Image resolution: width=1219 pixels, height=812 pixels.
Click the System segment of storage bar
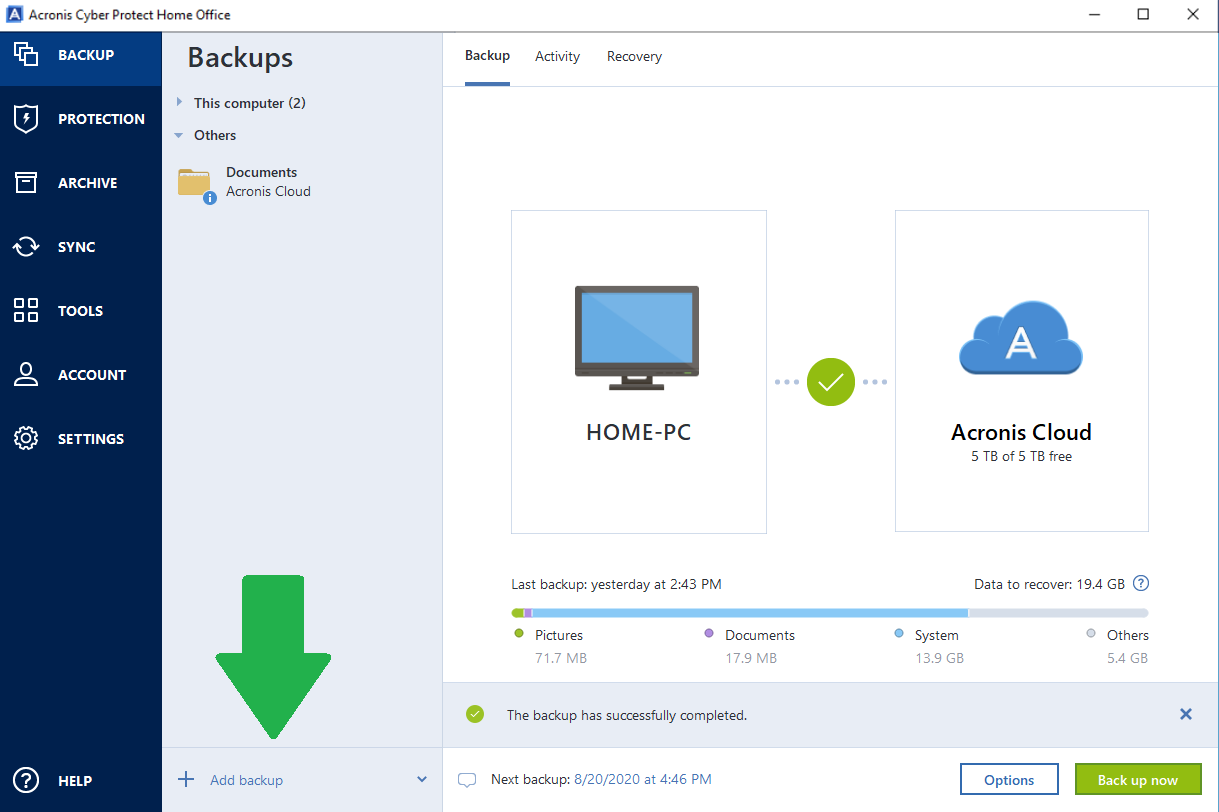pyautogui.click(x=751, y=613)
